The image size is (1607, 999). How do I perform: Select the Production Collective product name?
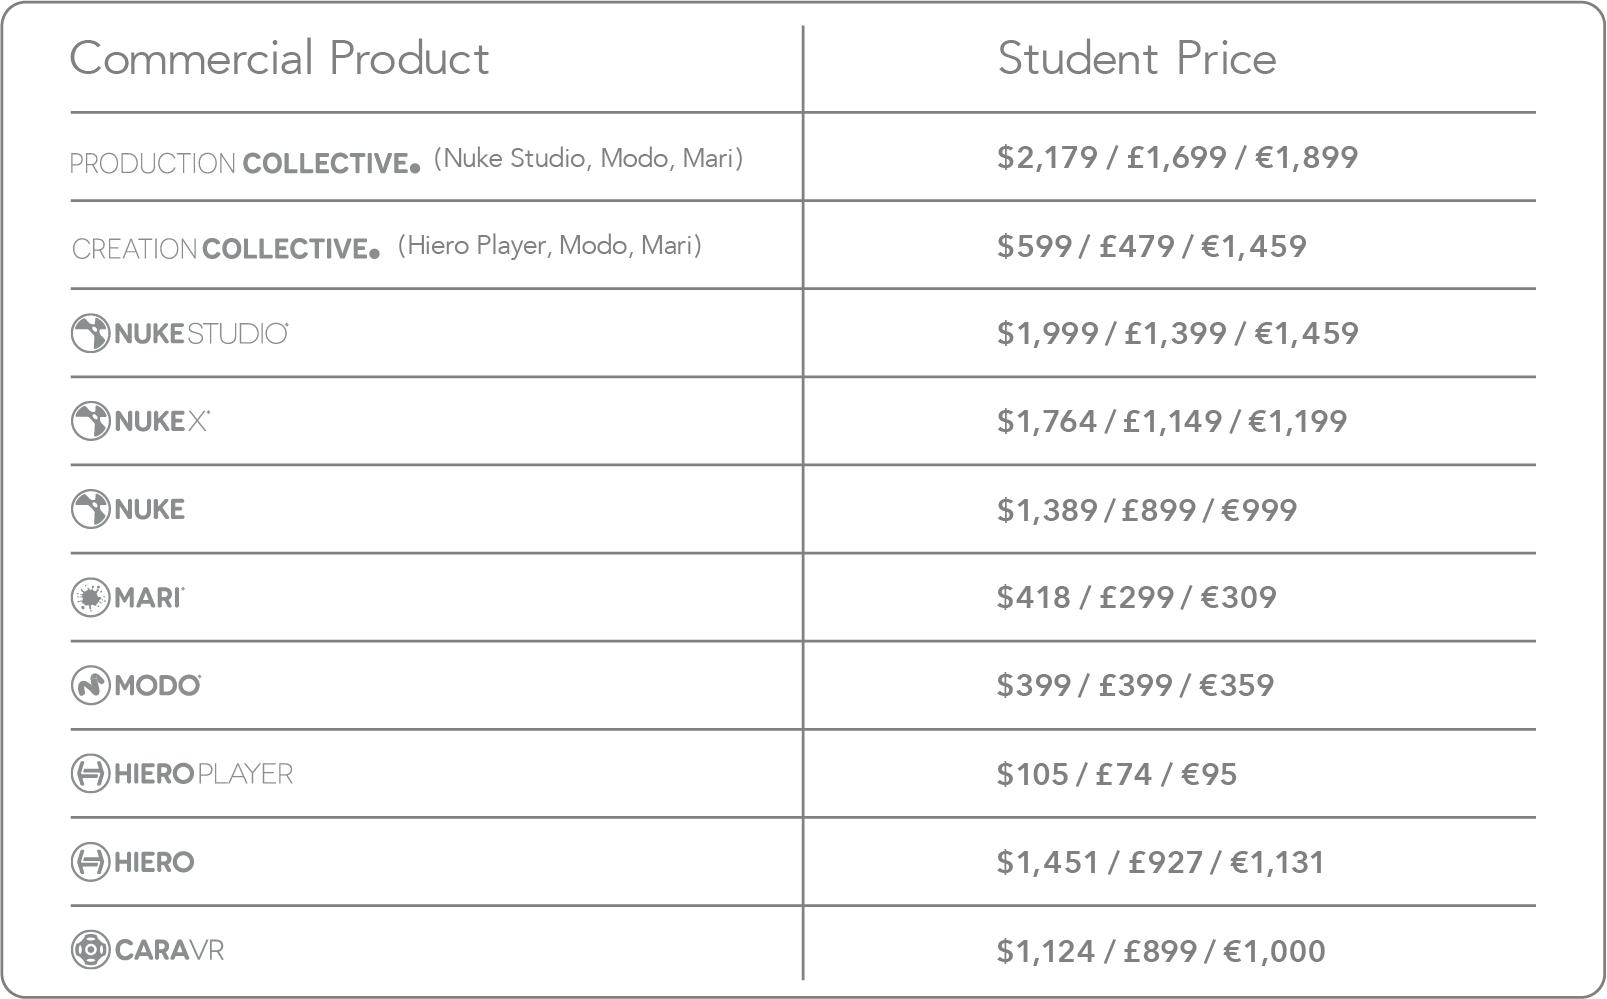[245, 163]
